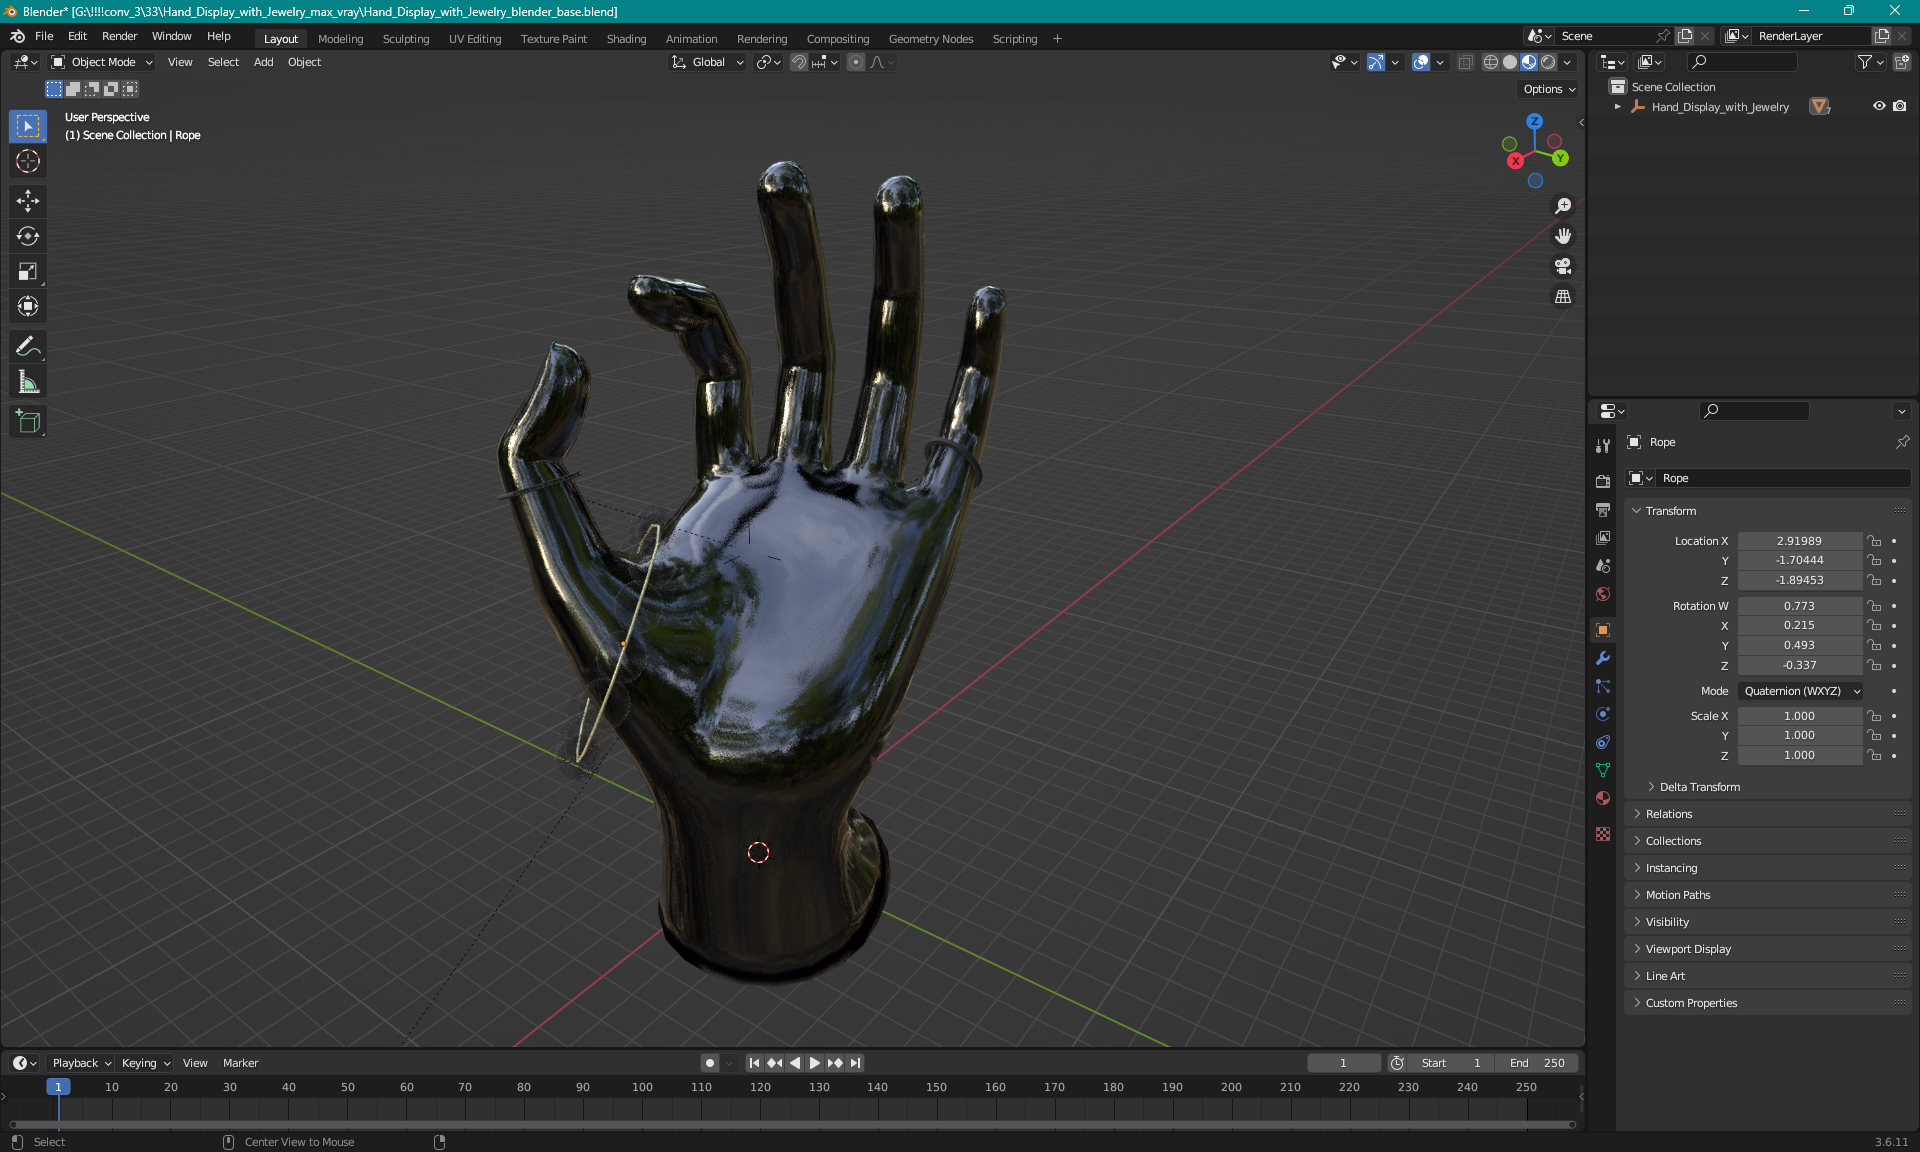The height and width of the screenshot is (1152, 1920).
Task: Open the Object Mode dropdown
Action: pyautogui.click(x=102, y=62)
